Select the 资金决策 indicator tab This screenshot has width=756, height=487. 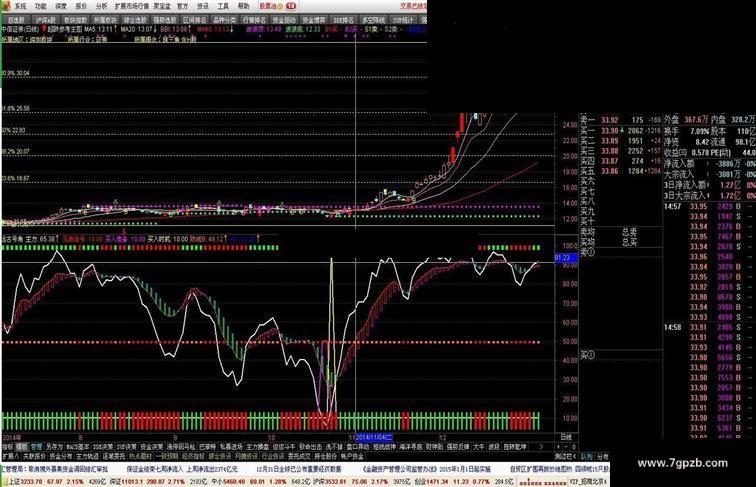[x=151, y=447]
